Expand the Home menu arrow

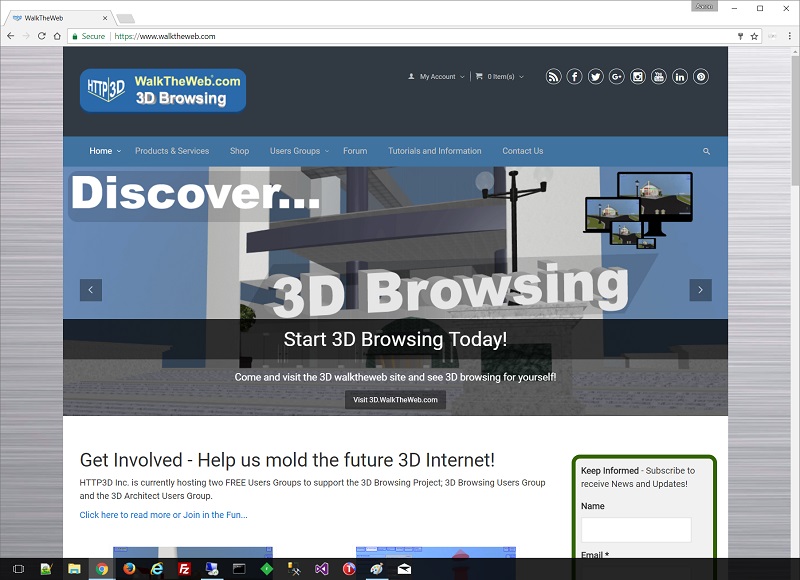(x=119, y=151)
